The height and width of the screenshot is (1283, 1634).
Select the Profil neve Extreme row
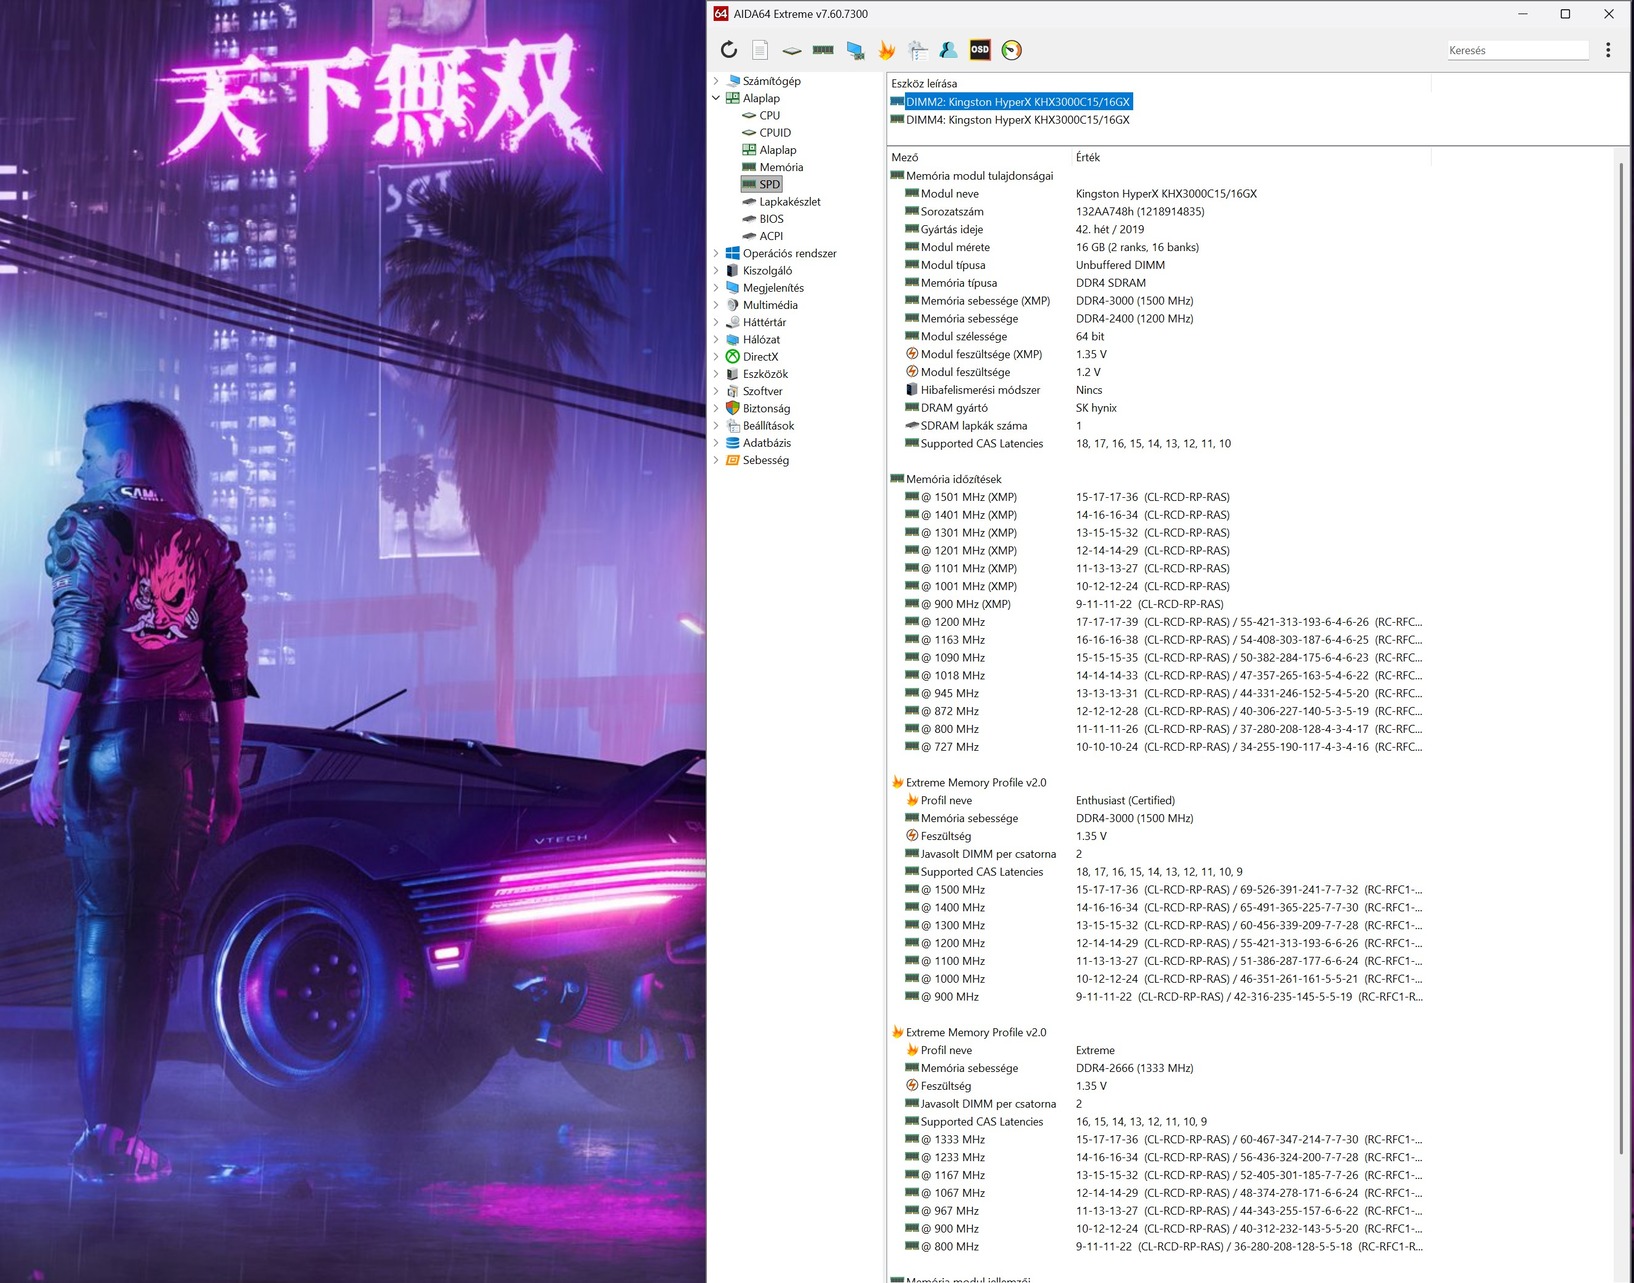(1159, 1050)
